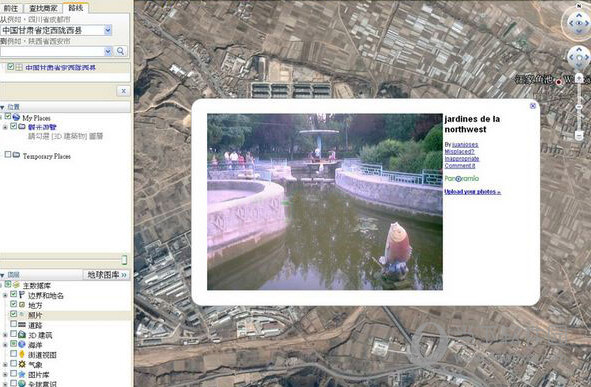Open the from-address dropdown arrow
Image resolution: width=591 pixels, height=387 pixels.
108,30
